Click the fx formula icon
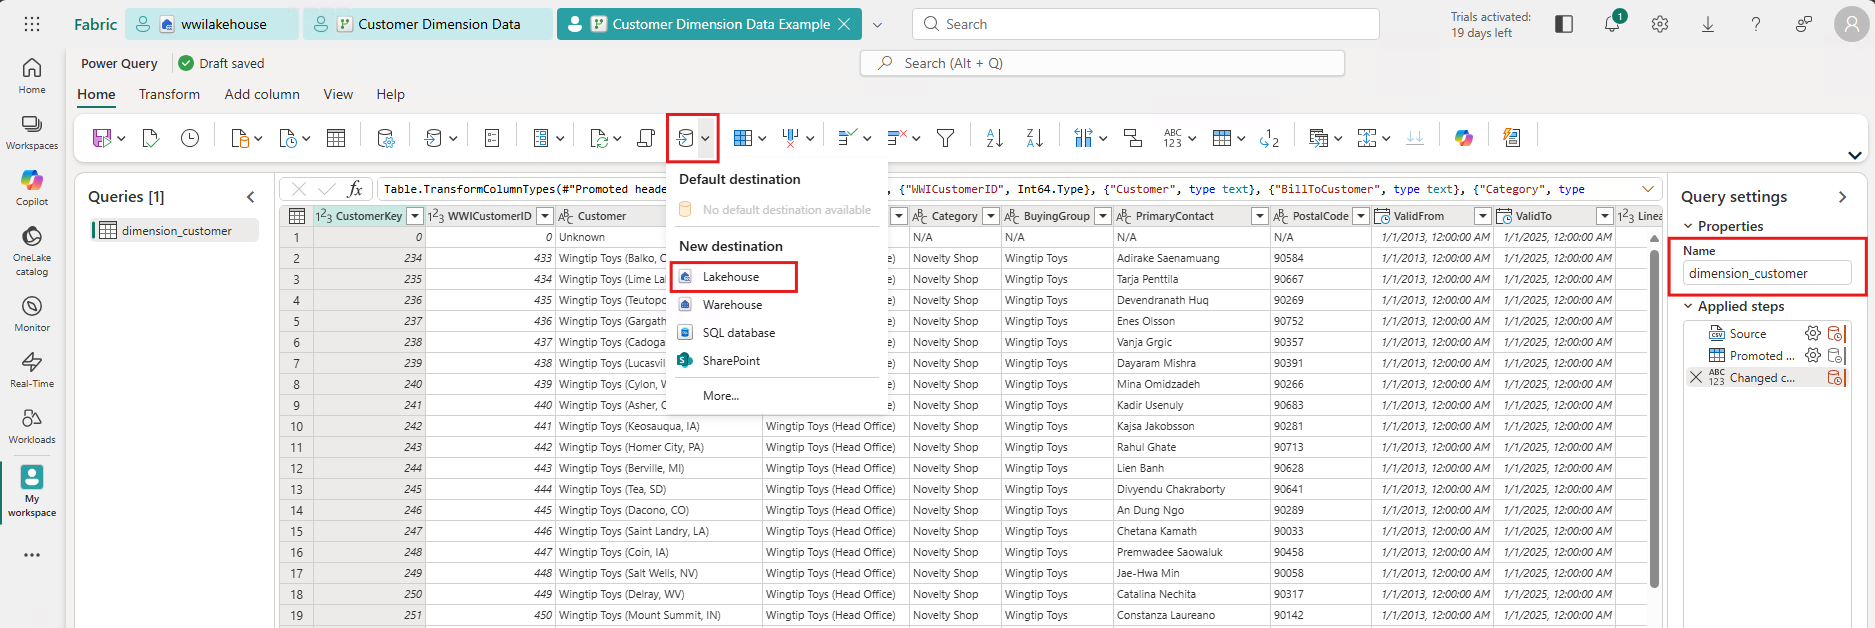Screen dimensions: 1875x628 (355, 189)
